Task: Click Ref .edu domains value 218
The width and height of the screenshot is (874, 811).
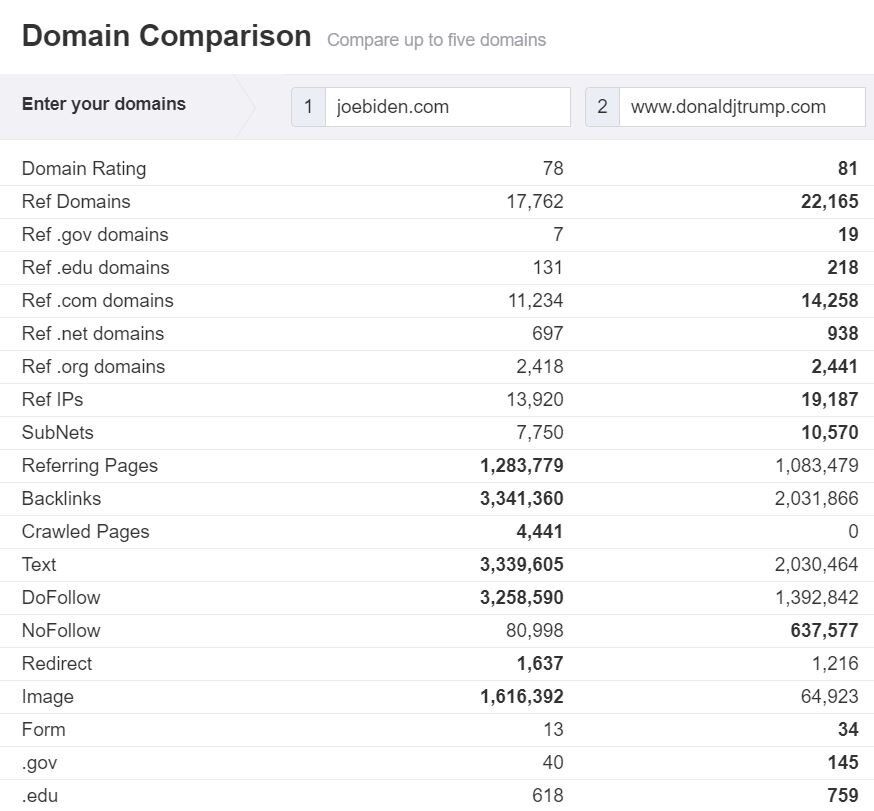Action: 843,268
